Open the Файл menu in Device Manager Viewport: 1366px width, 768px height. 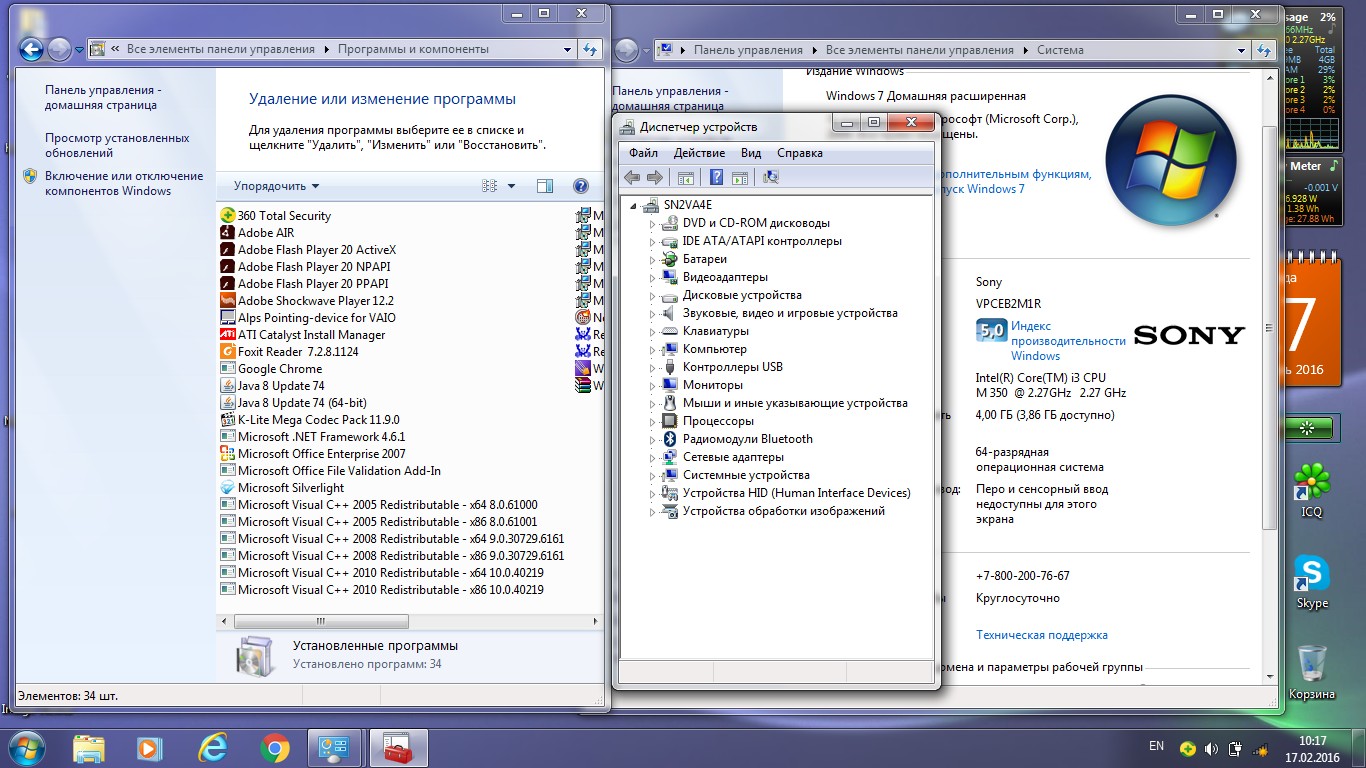643,153
